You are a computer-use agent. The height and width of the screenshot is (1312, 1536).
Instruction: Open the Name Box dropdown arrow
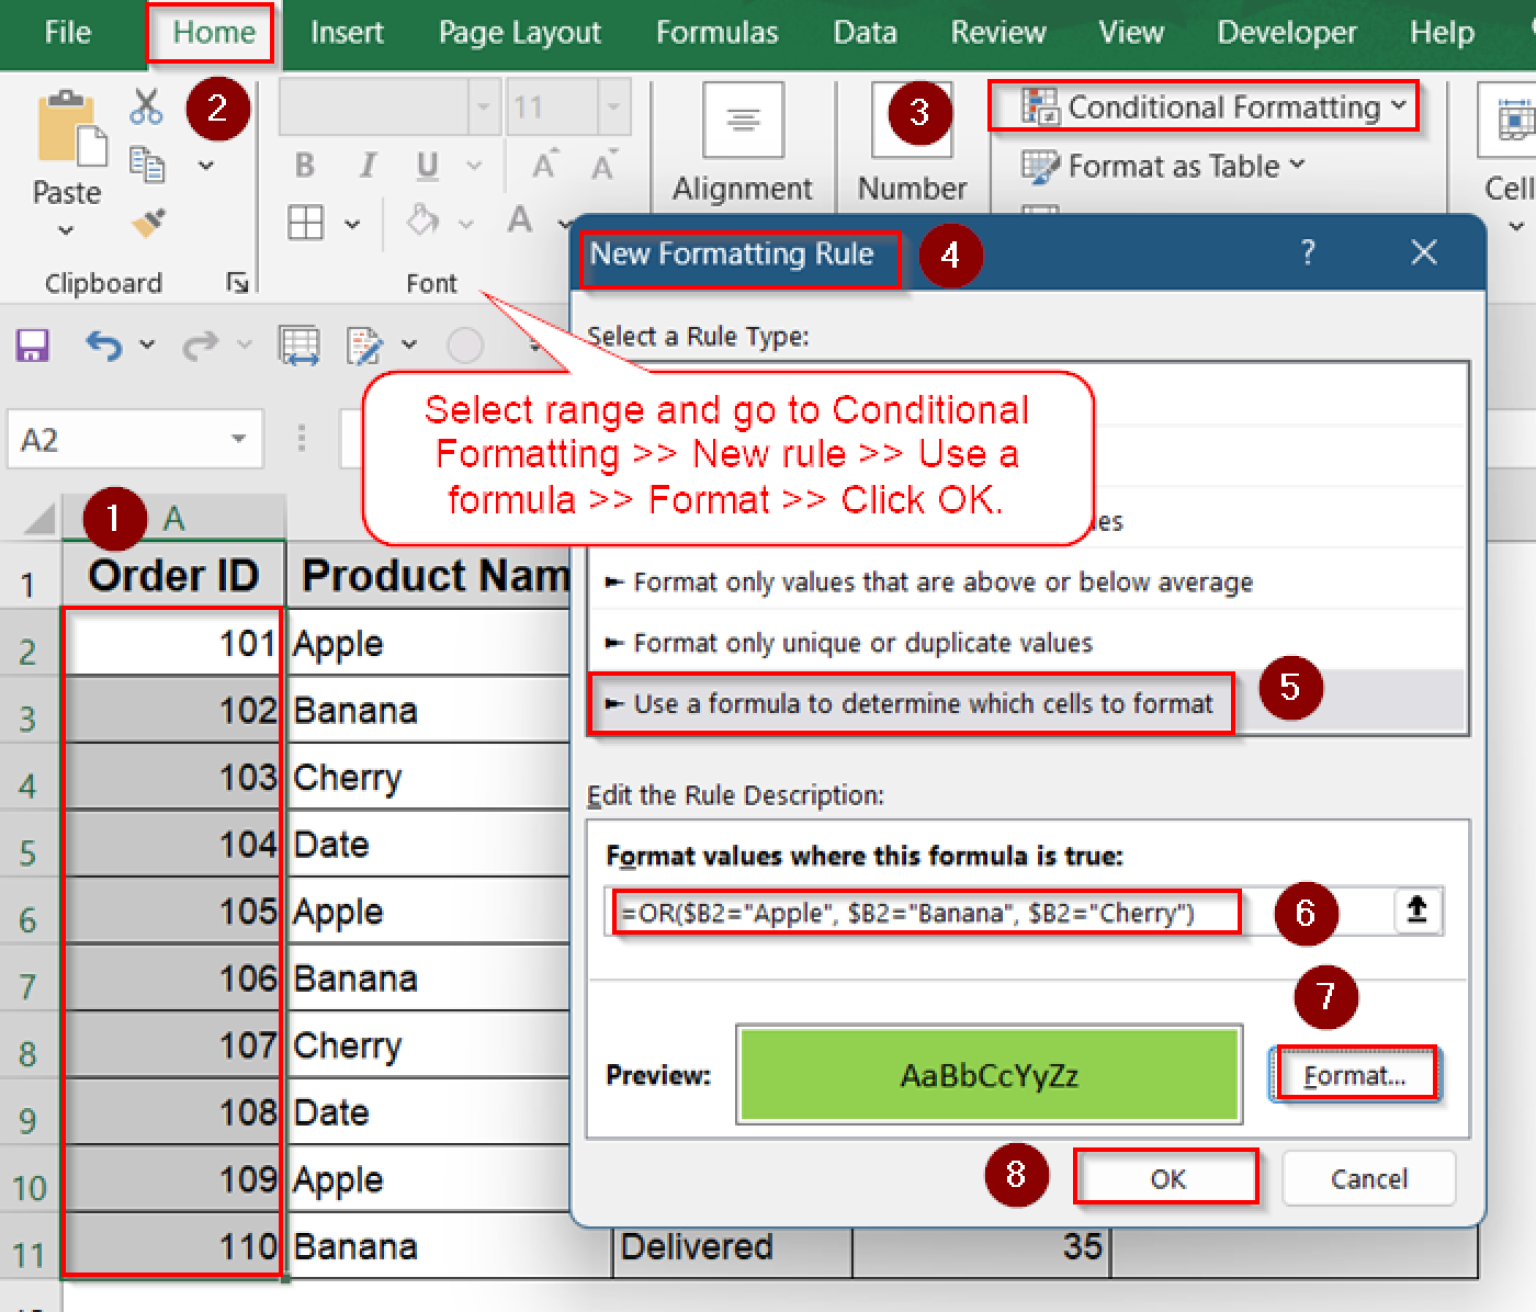click(238, 439)
